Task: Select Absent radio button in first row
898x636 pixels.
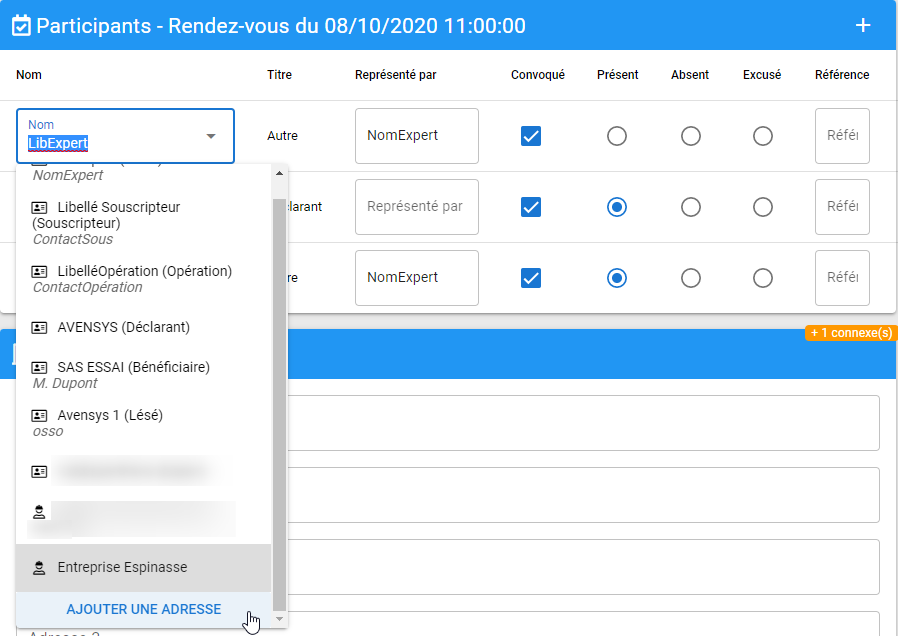Action: click(x=690, y=136)
